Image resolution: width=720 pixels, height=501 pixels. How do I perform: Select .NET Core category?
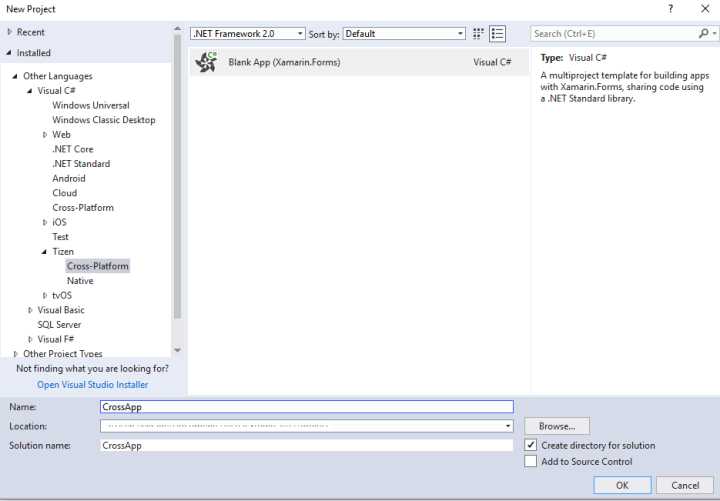73,149
